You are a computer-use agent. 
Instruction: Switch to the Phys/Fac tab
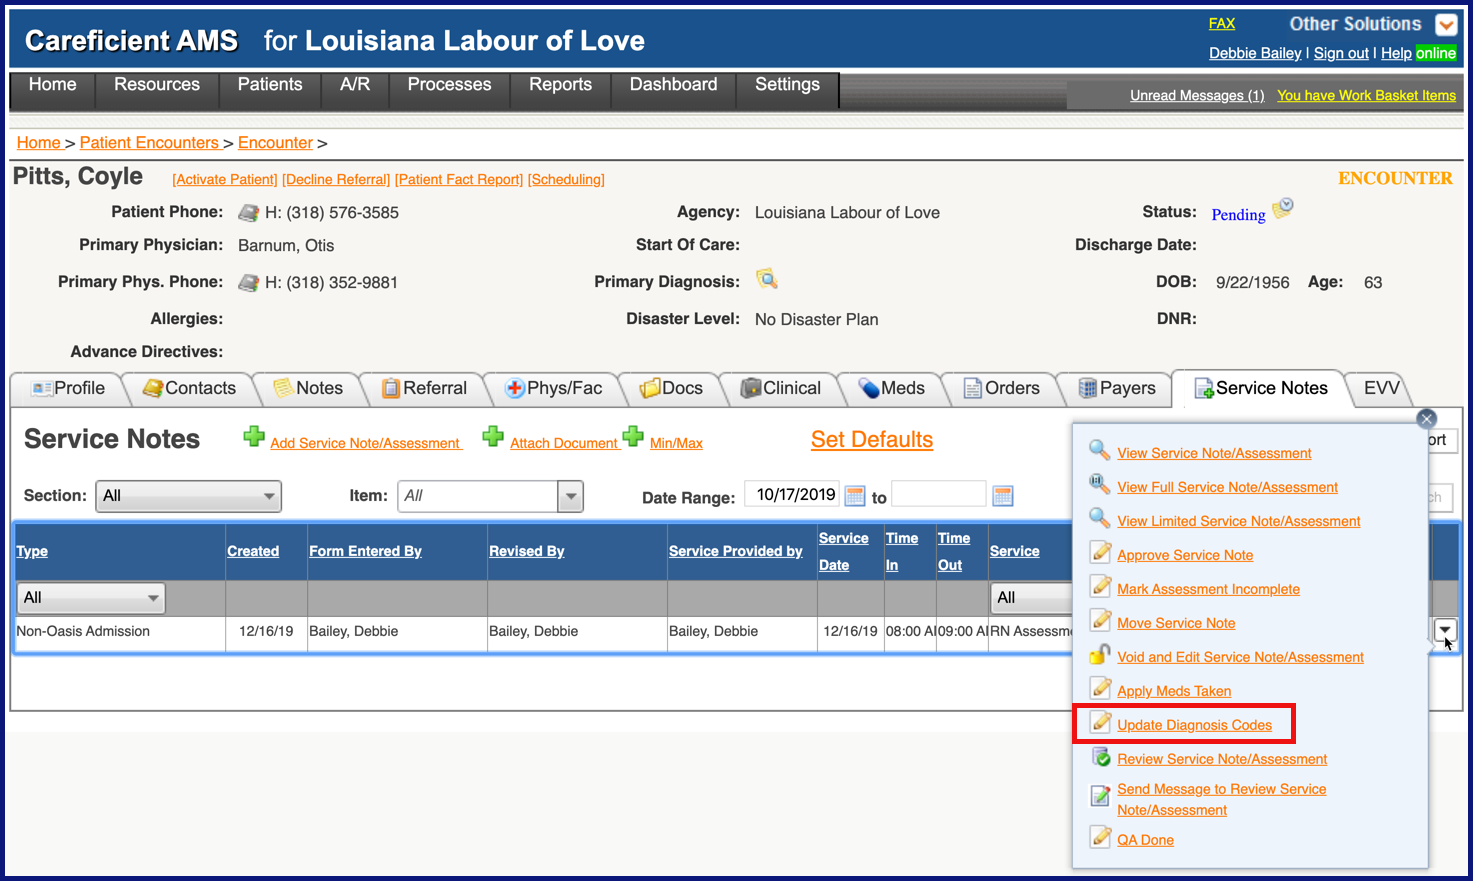tap(554, 388)
